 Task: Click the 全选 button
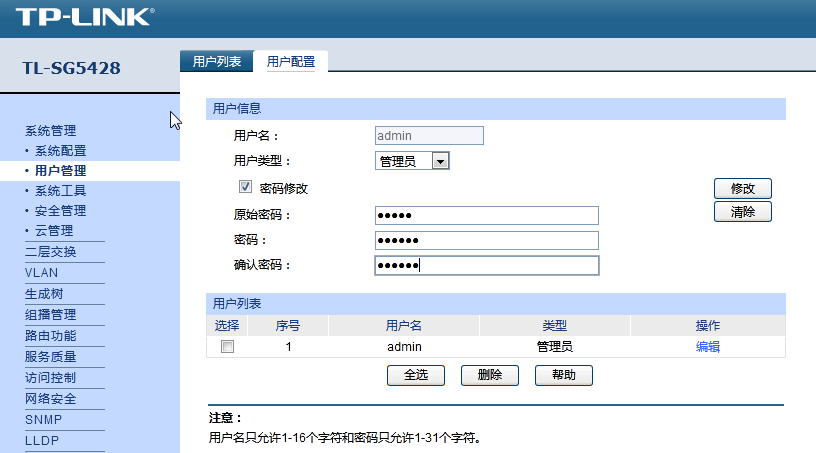click(x=416, y=375)
